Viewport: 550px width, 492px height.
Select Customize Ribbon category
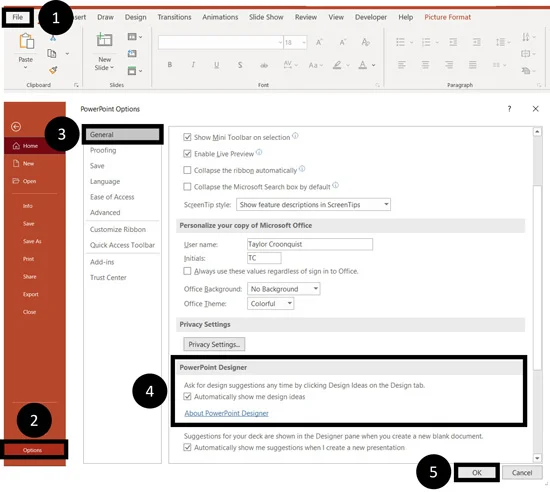tap(118, 229)
